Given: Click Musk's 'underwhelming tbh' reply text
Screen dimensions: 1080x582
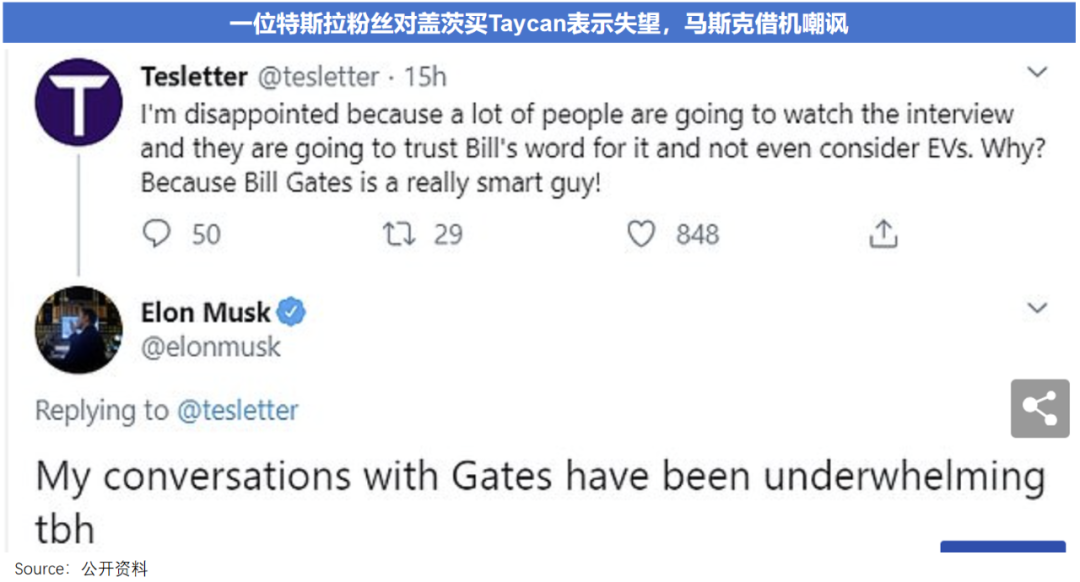Looking at the screenshot, I should pyautogui.click(x=540, y=477).
